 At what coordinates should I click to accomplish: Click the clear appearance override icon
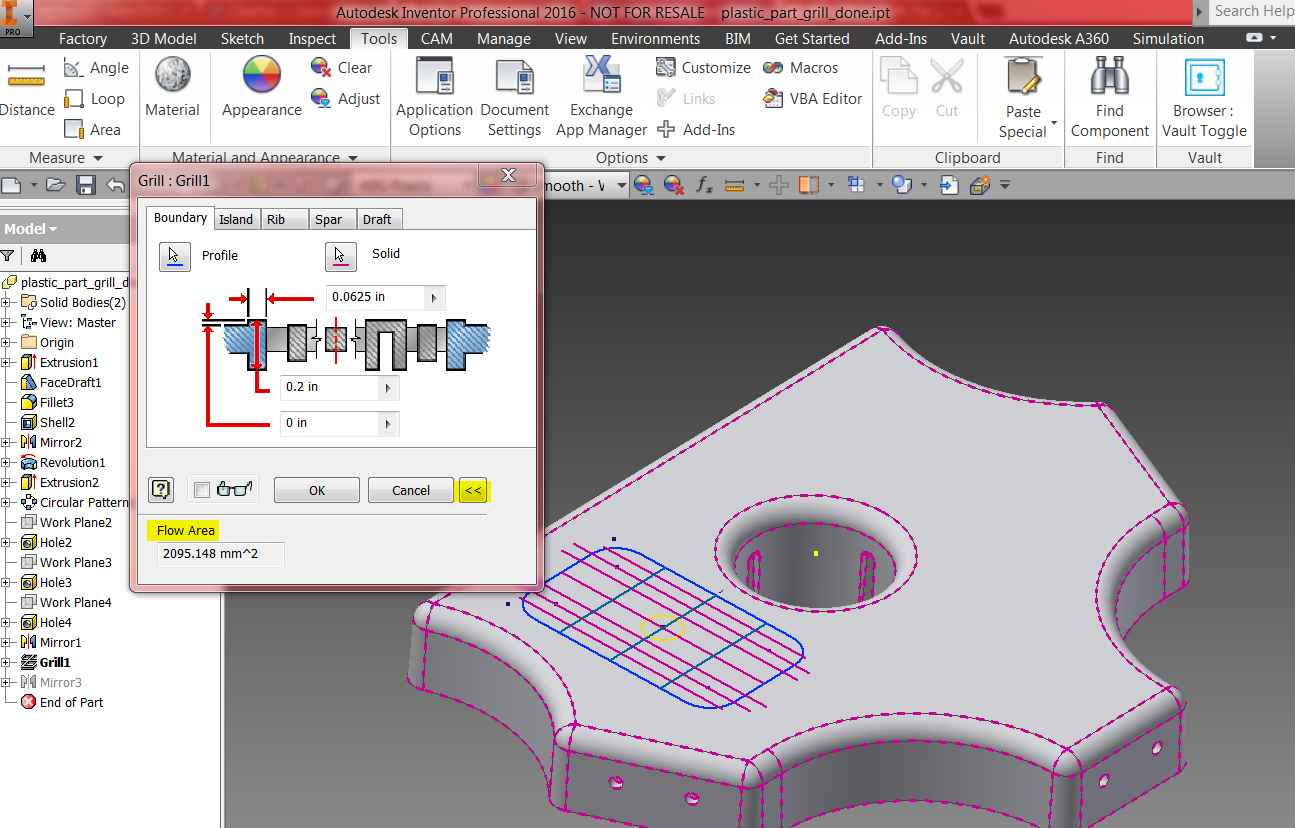pyautogui.click(x=674, y=185)
